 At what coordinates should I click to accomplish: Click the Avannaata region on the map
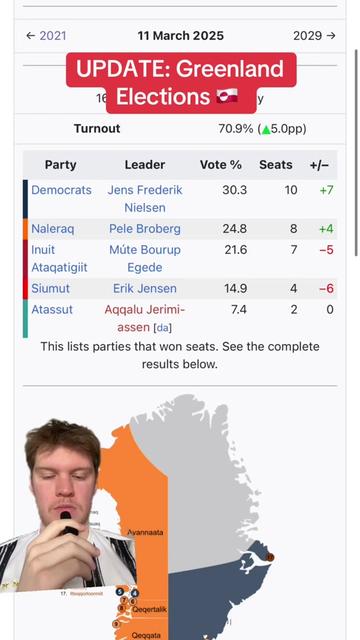(x=145, y=532)
